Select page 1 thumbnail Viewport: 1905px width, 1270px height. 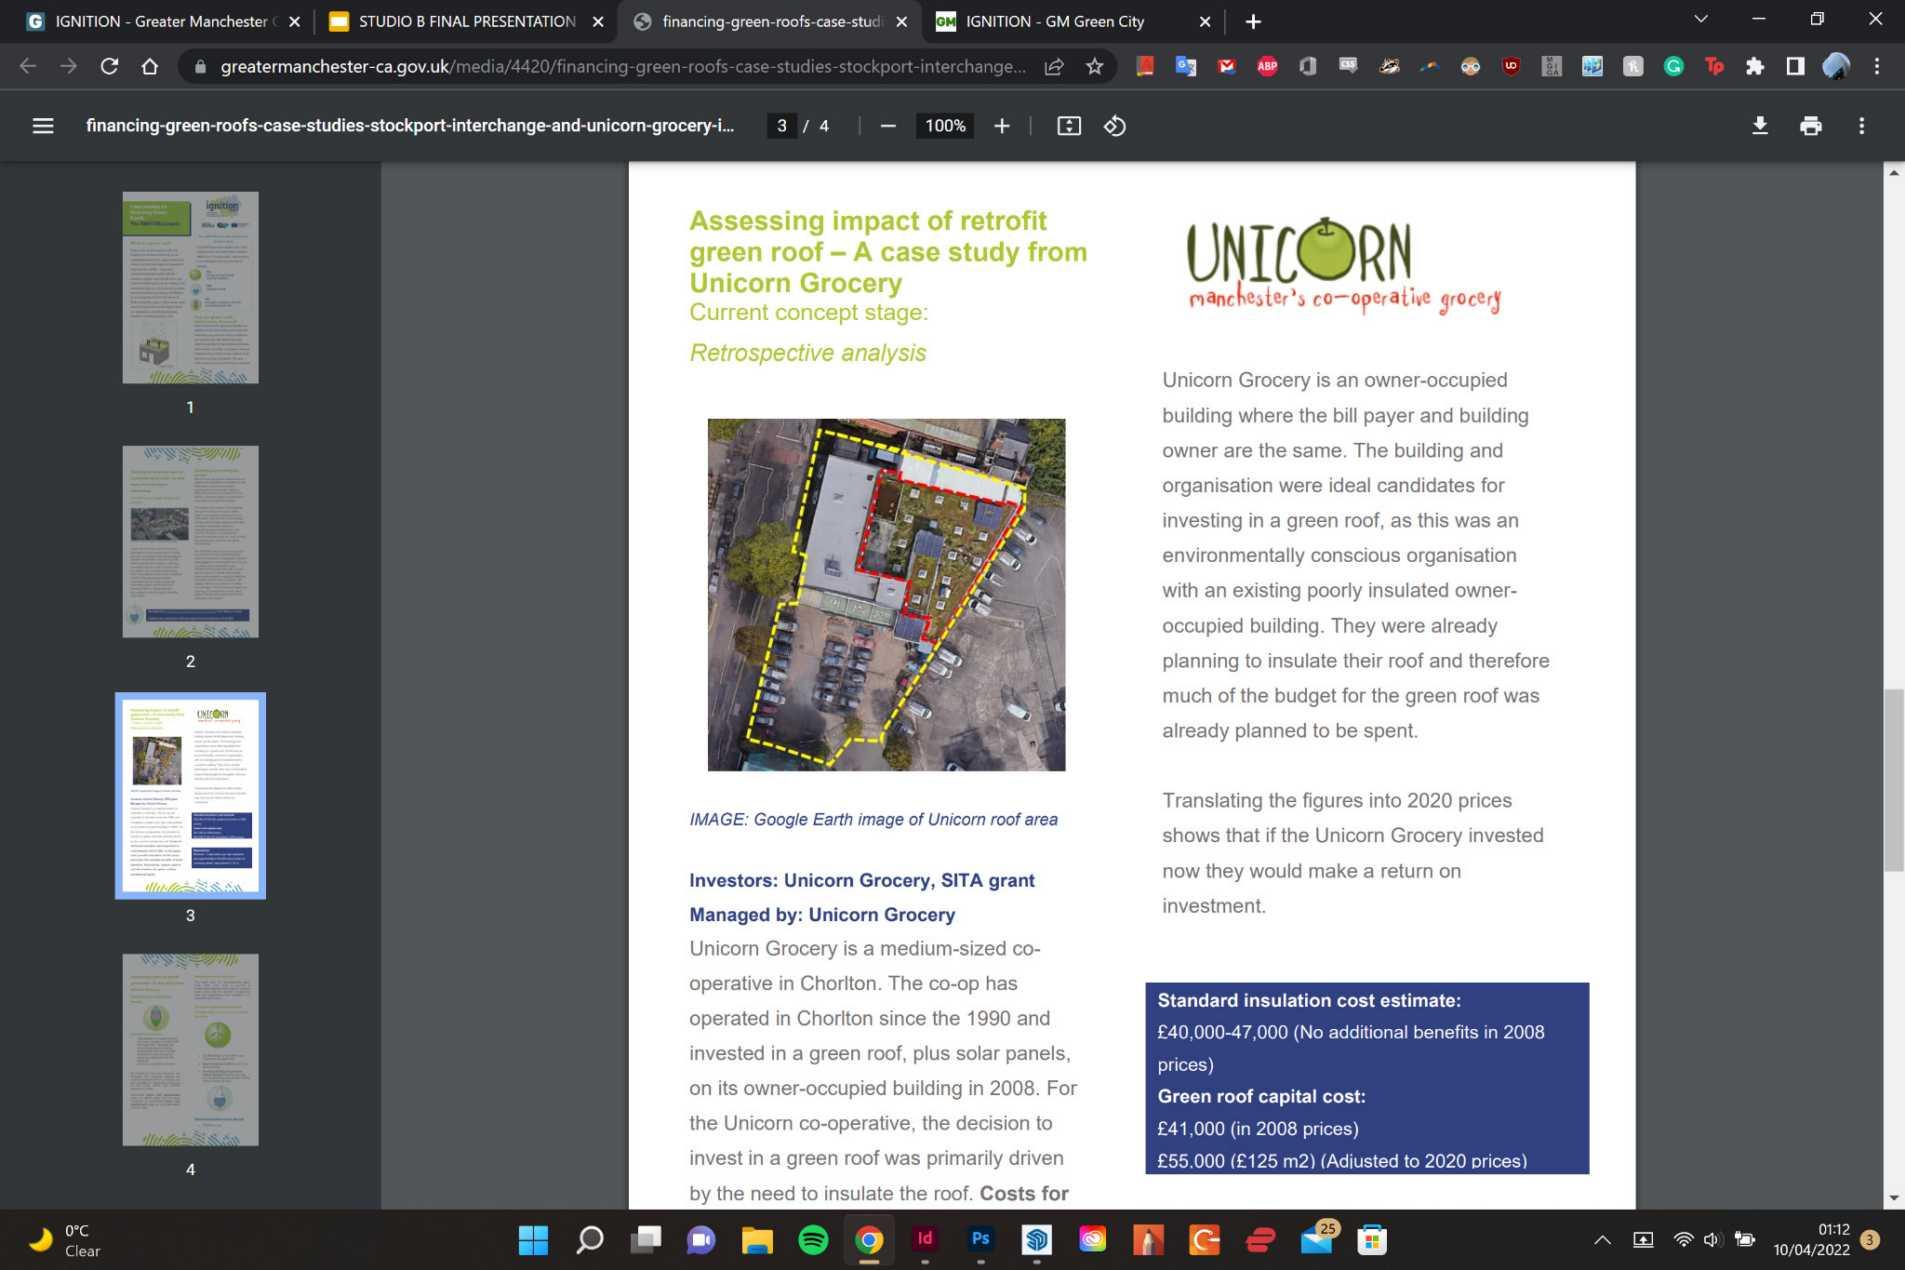[x=190, y=288]
